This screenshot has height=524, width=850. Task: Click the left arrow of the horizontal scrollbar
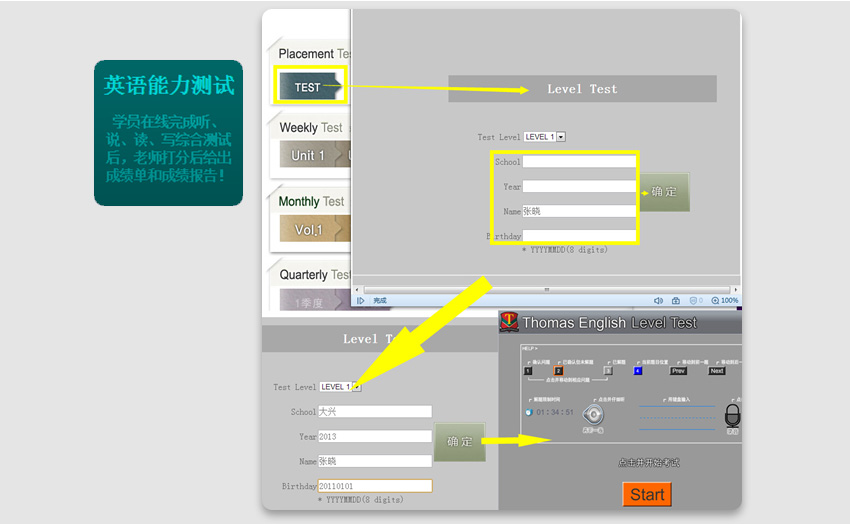tap(357, 290)
